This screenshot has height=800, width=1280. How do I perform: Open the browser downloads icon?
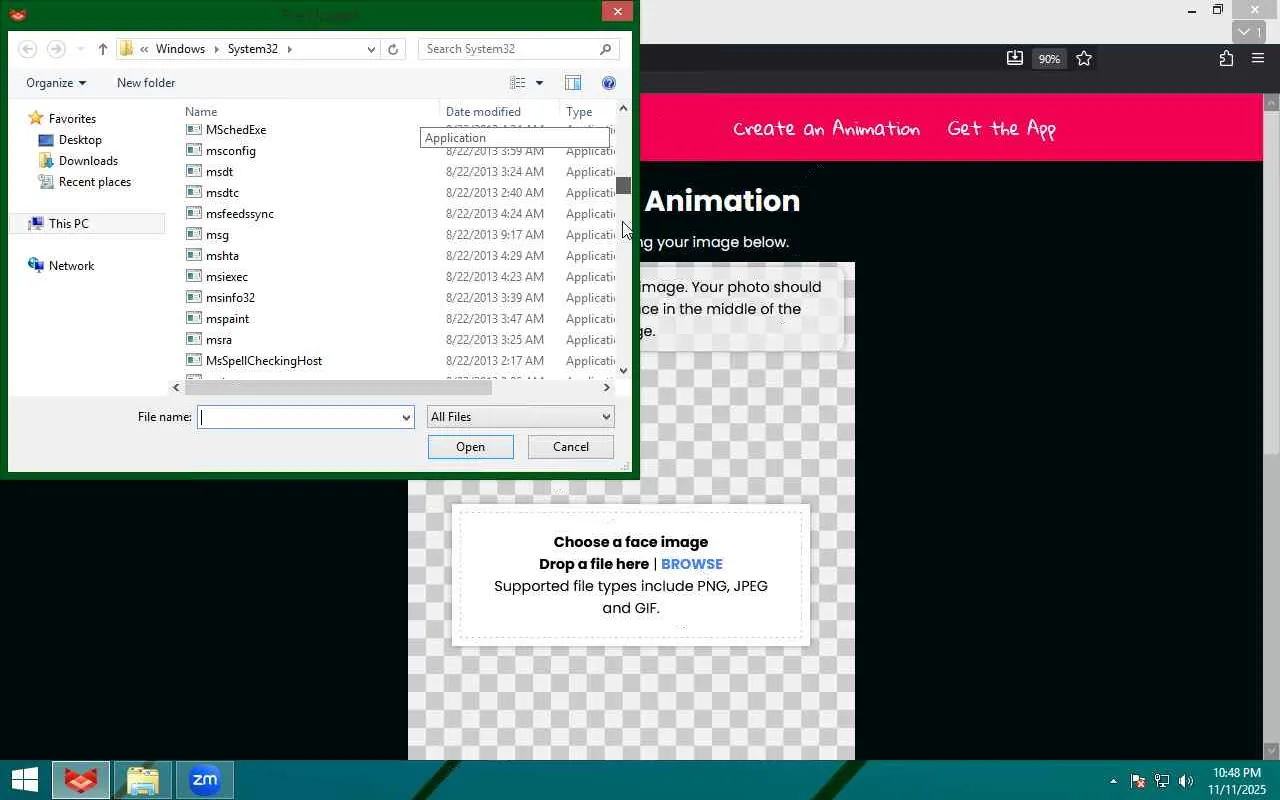click(1014, 58)
